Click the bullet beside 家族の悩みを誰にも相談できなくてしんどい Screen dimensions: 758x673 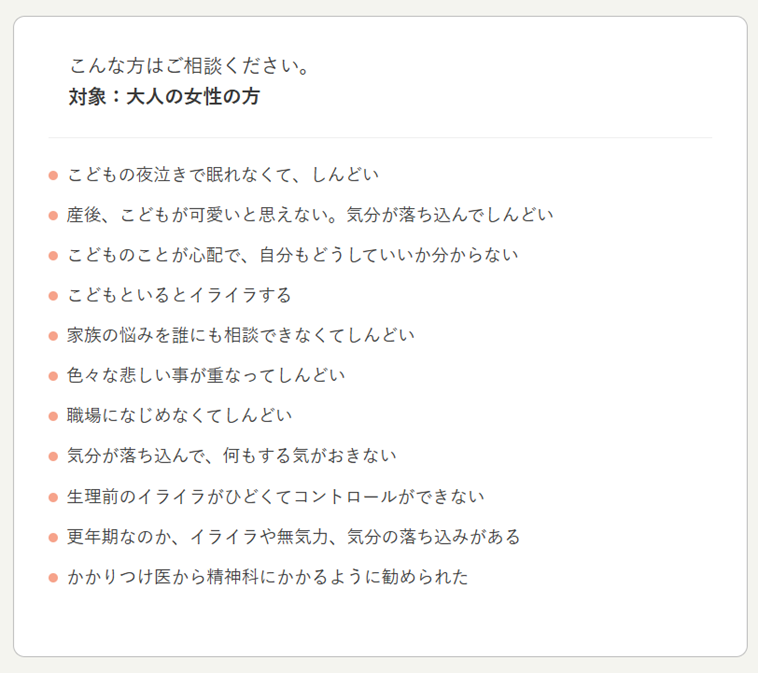tap(53, 336)
